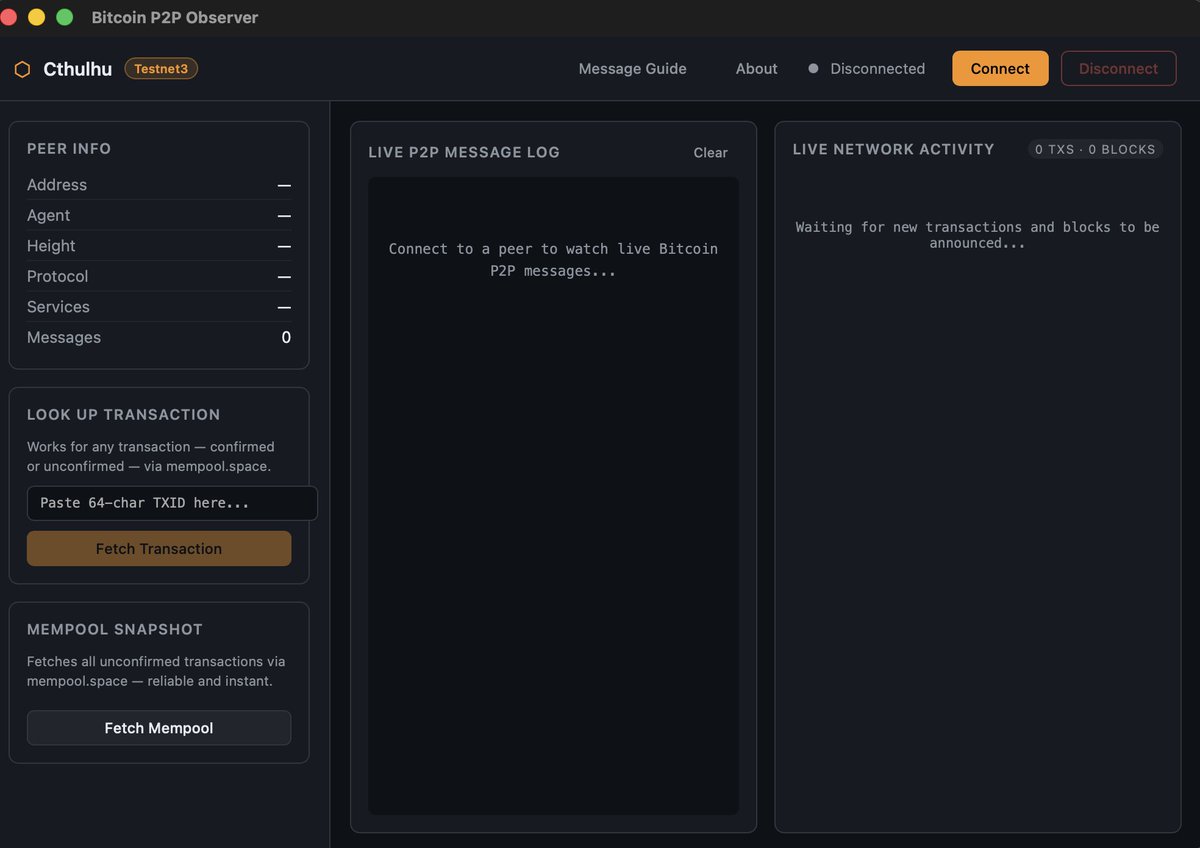The image size is (1200, 848).
Task: Click 'Connect to a peer to watch' placeholder text
Action: [553, 260]
